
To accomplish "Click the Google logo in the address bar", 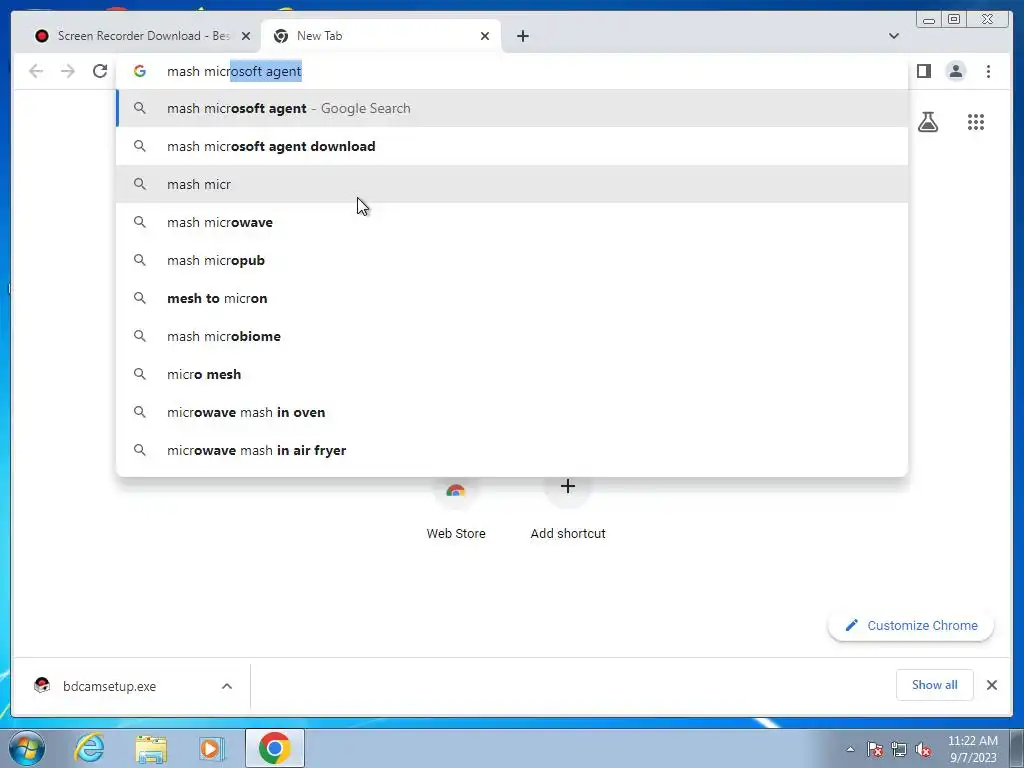I will tap(140, 71).
